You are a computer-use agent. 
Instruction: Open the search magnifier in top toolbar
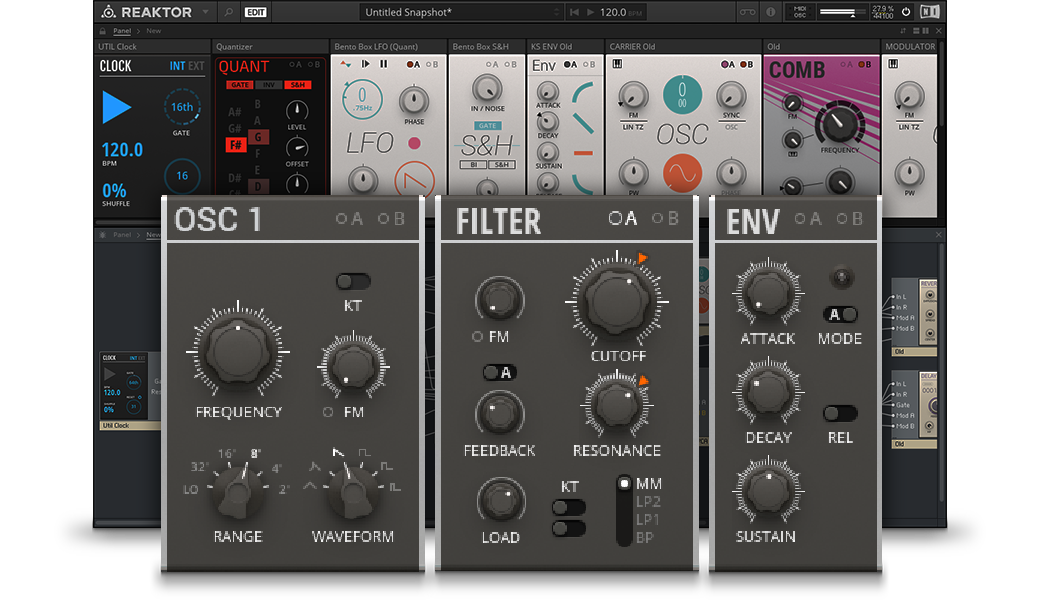pyautogui.click(x=229, y=12)
